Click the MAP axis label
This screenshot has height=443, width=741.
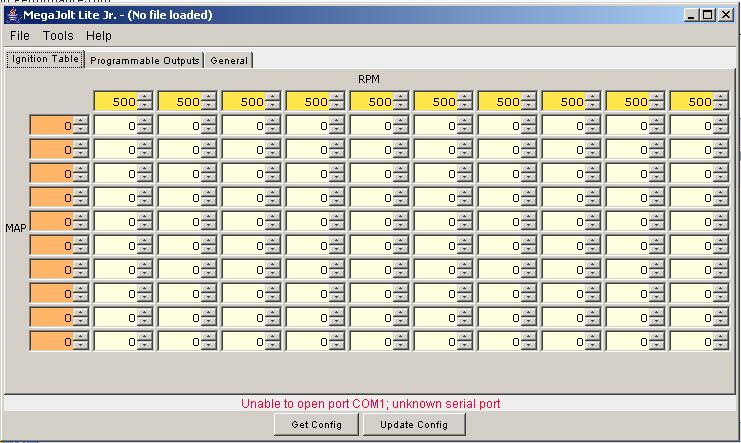[16, 228]
